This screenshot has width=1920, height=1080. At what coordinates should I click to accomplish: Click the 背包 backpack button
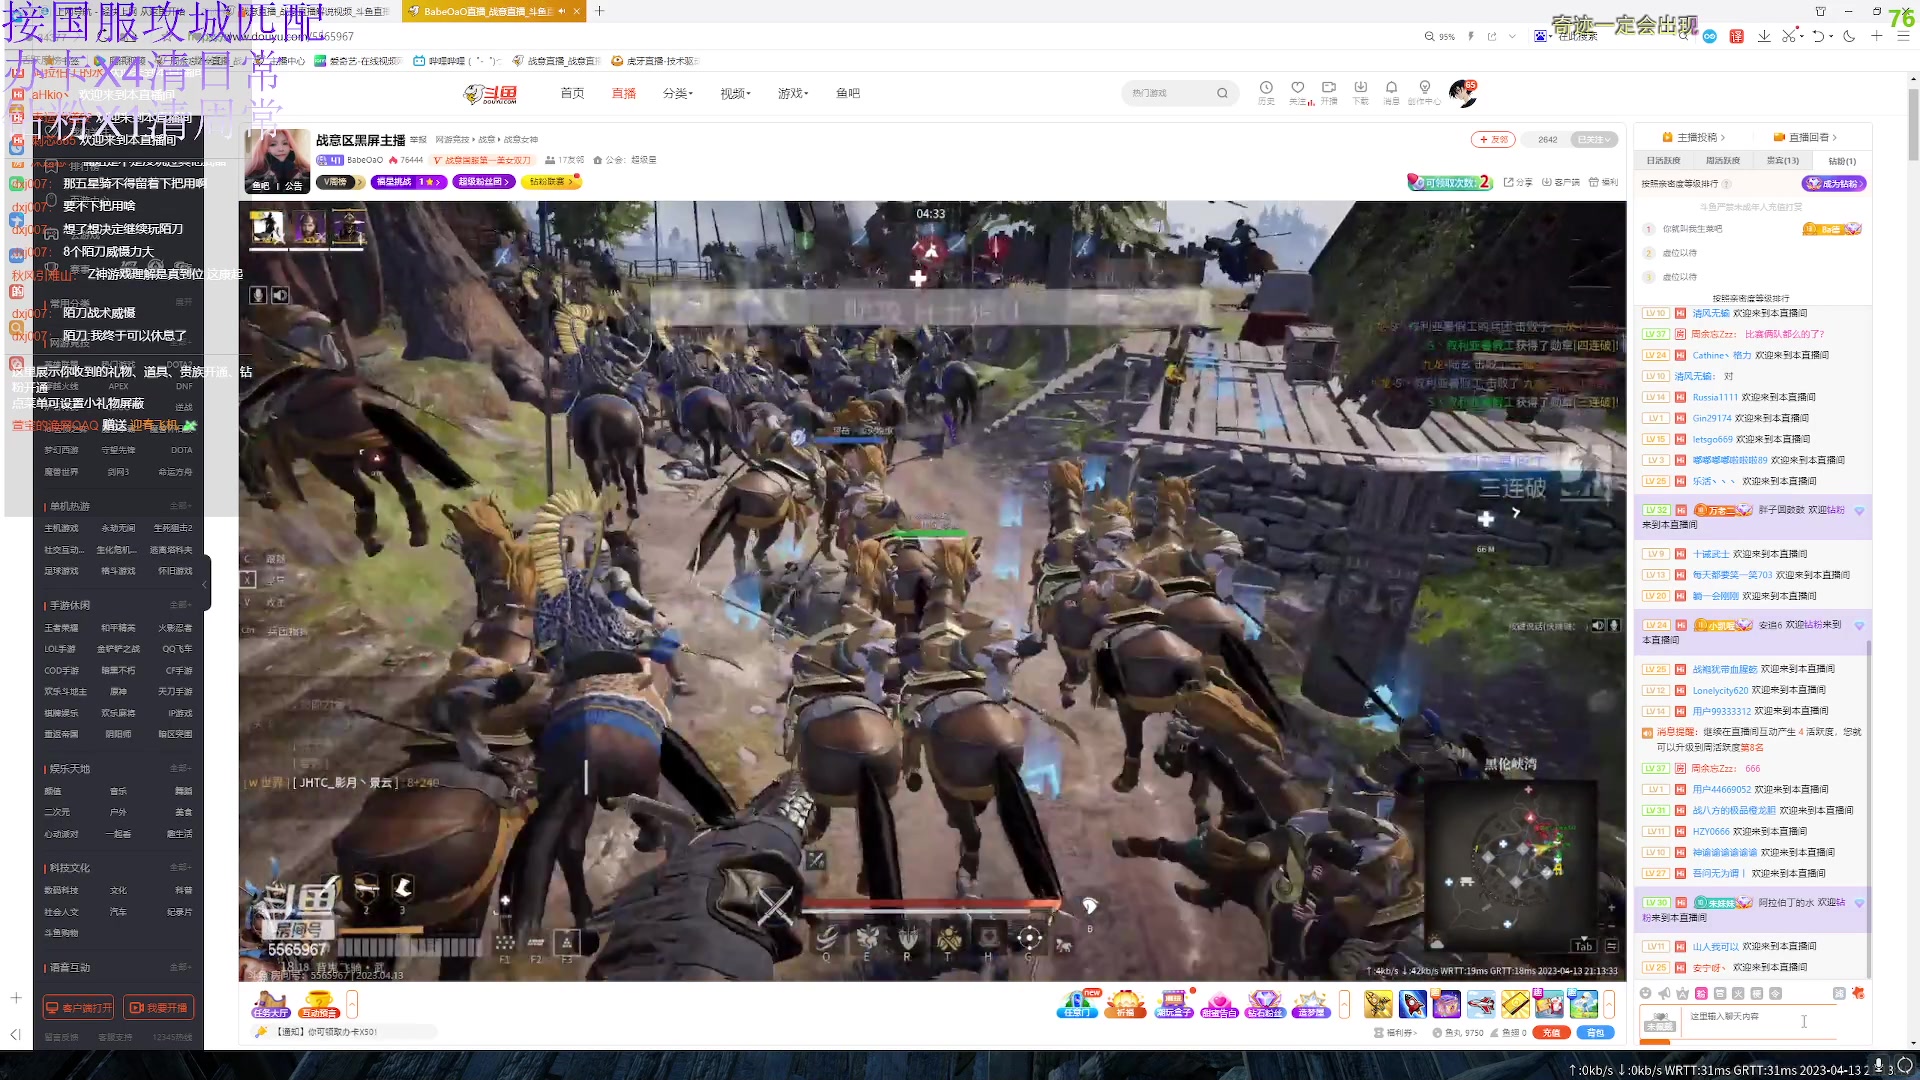(1595, 1033)
